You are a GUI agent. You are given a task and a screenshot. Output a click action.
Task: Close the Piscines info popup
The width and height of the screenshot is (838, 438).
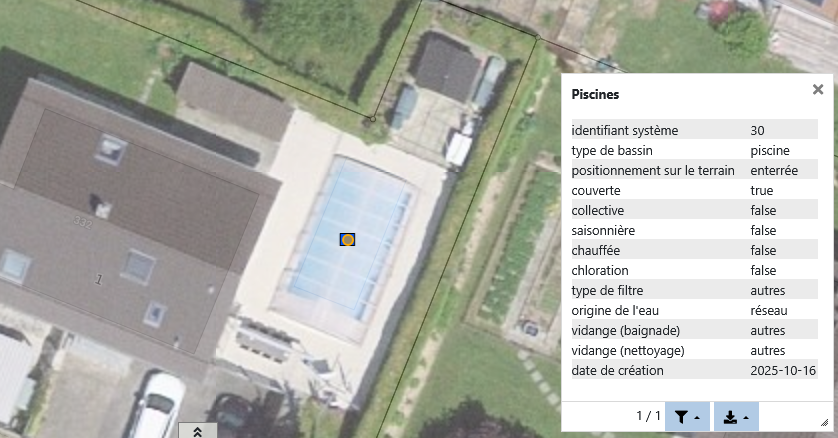(x=818, y=89)
